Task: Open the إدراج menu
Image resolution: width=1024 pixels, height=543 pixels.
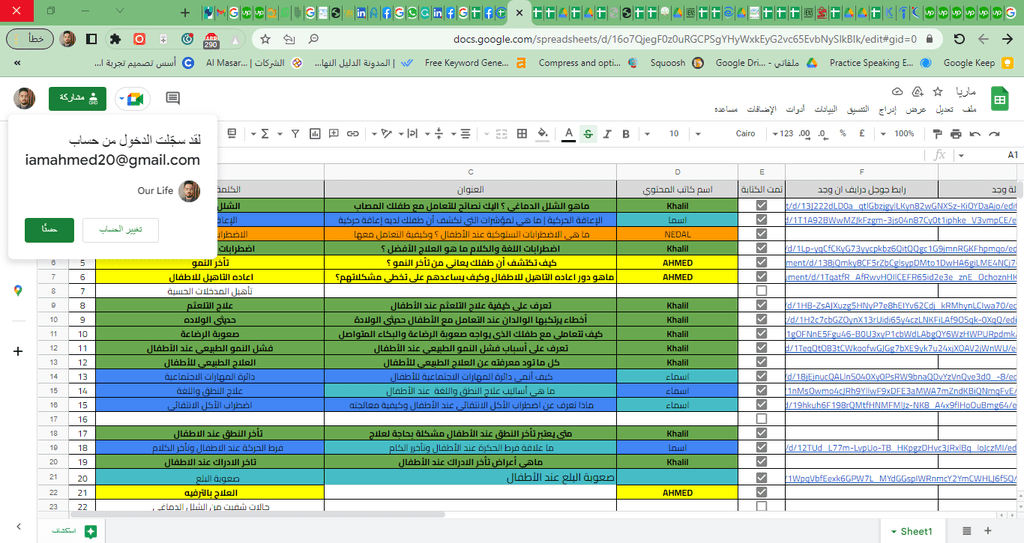Action: pos(888,109)
